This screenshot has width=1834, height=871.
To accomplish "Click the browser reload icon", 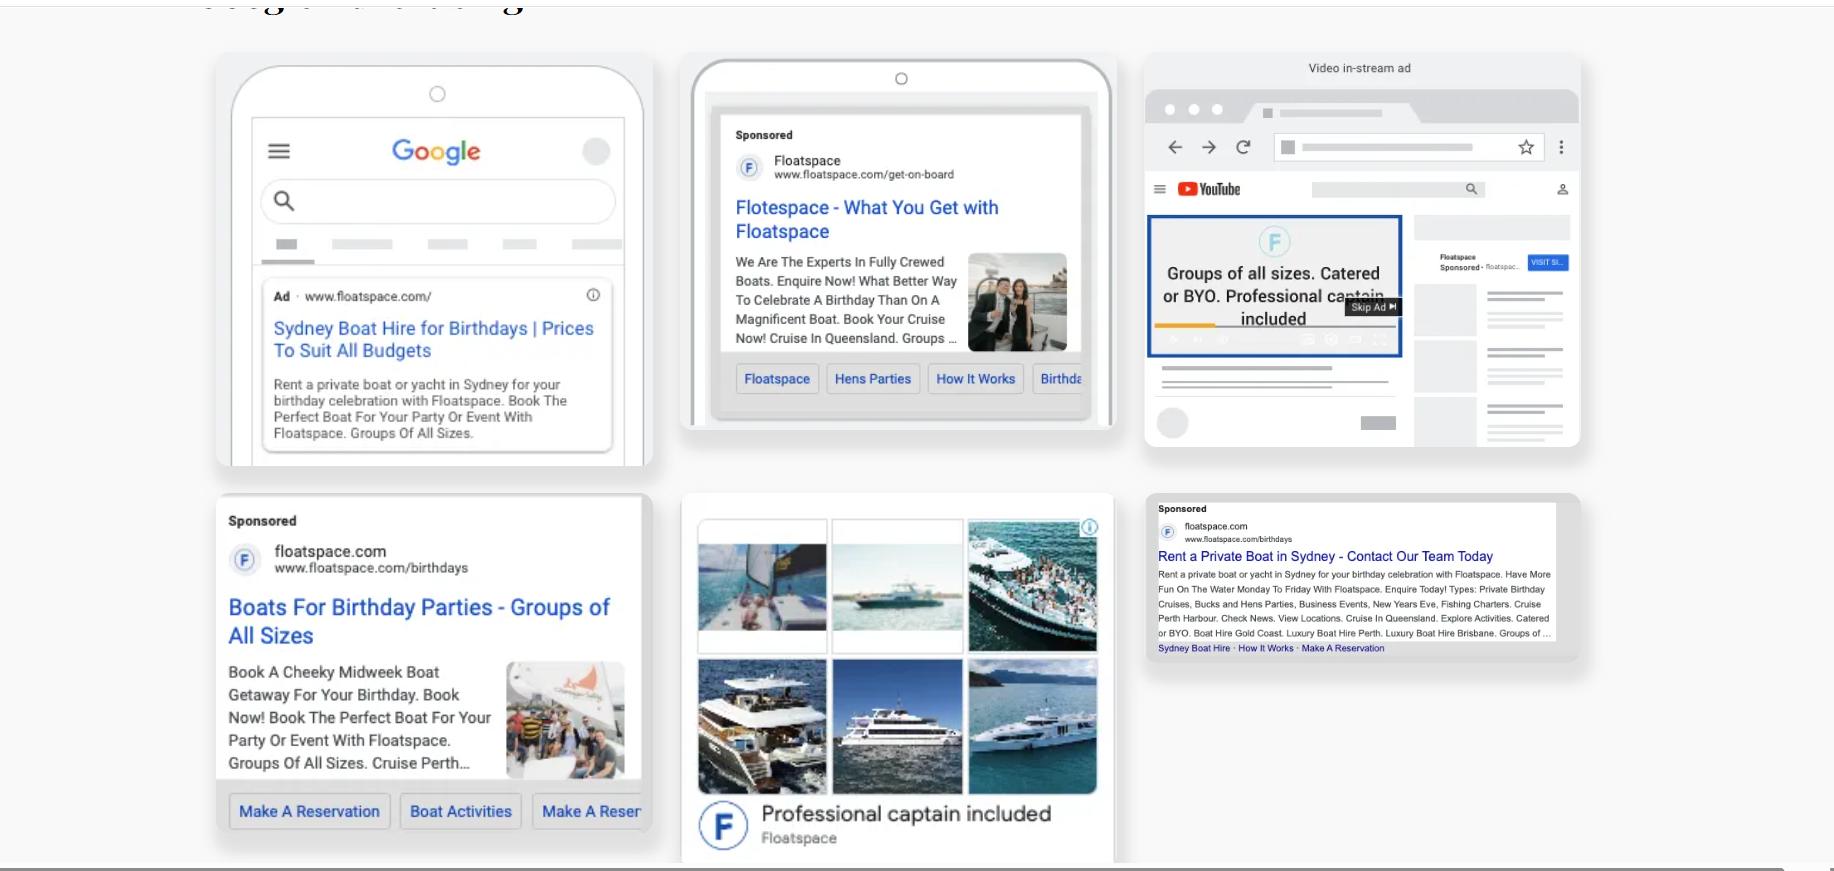I will [x=1243, y=147].
